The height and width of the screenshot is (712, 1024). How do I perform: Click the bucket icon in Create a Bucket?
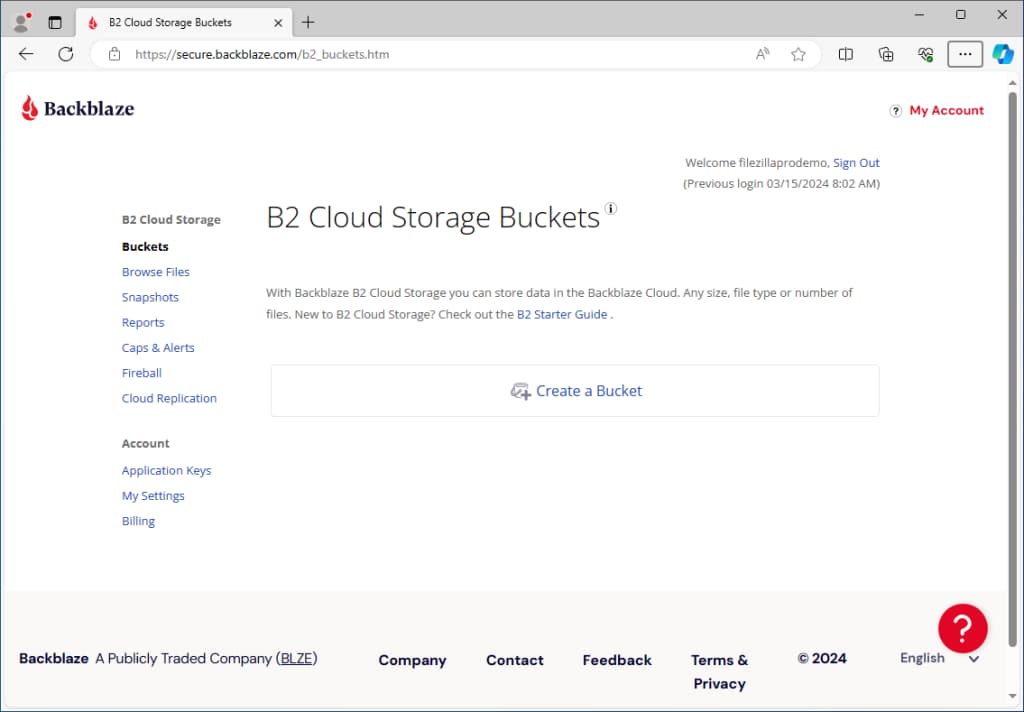[x=520, y=391]
